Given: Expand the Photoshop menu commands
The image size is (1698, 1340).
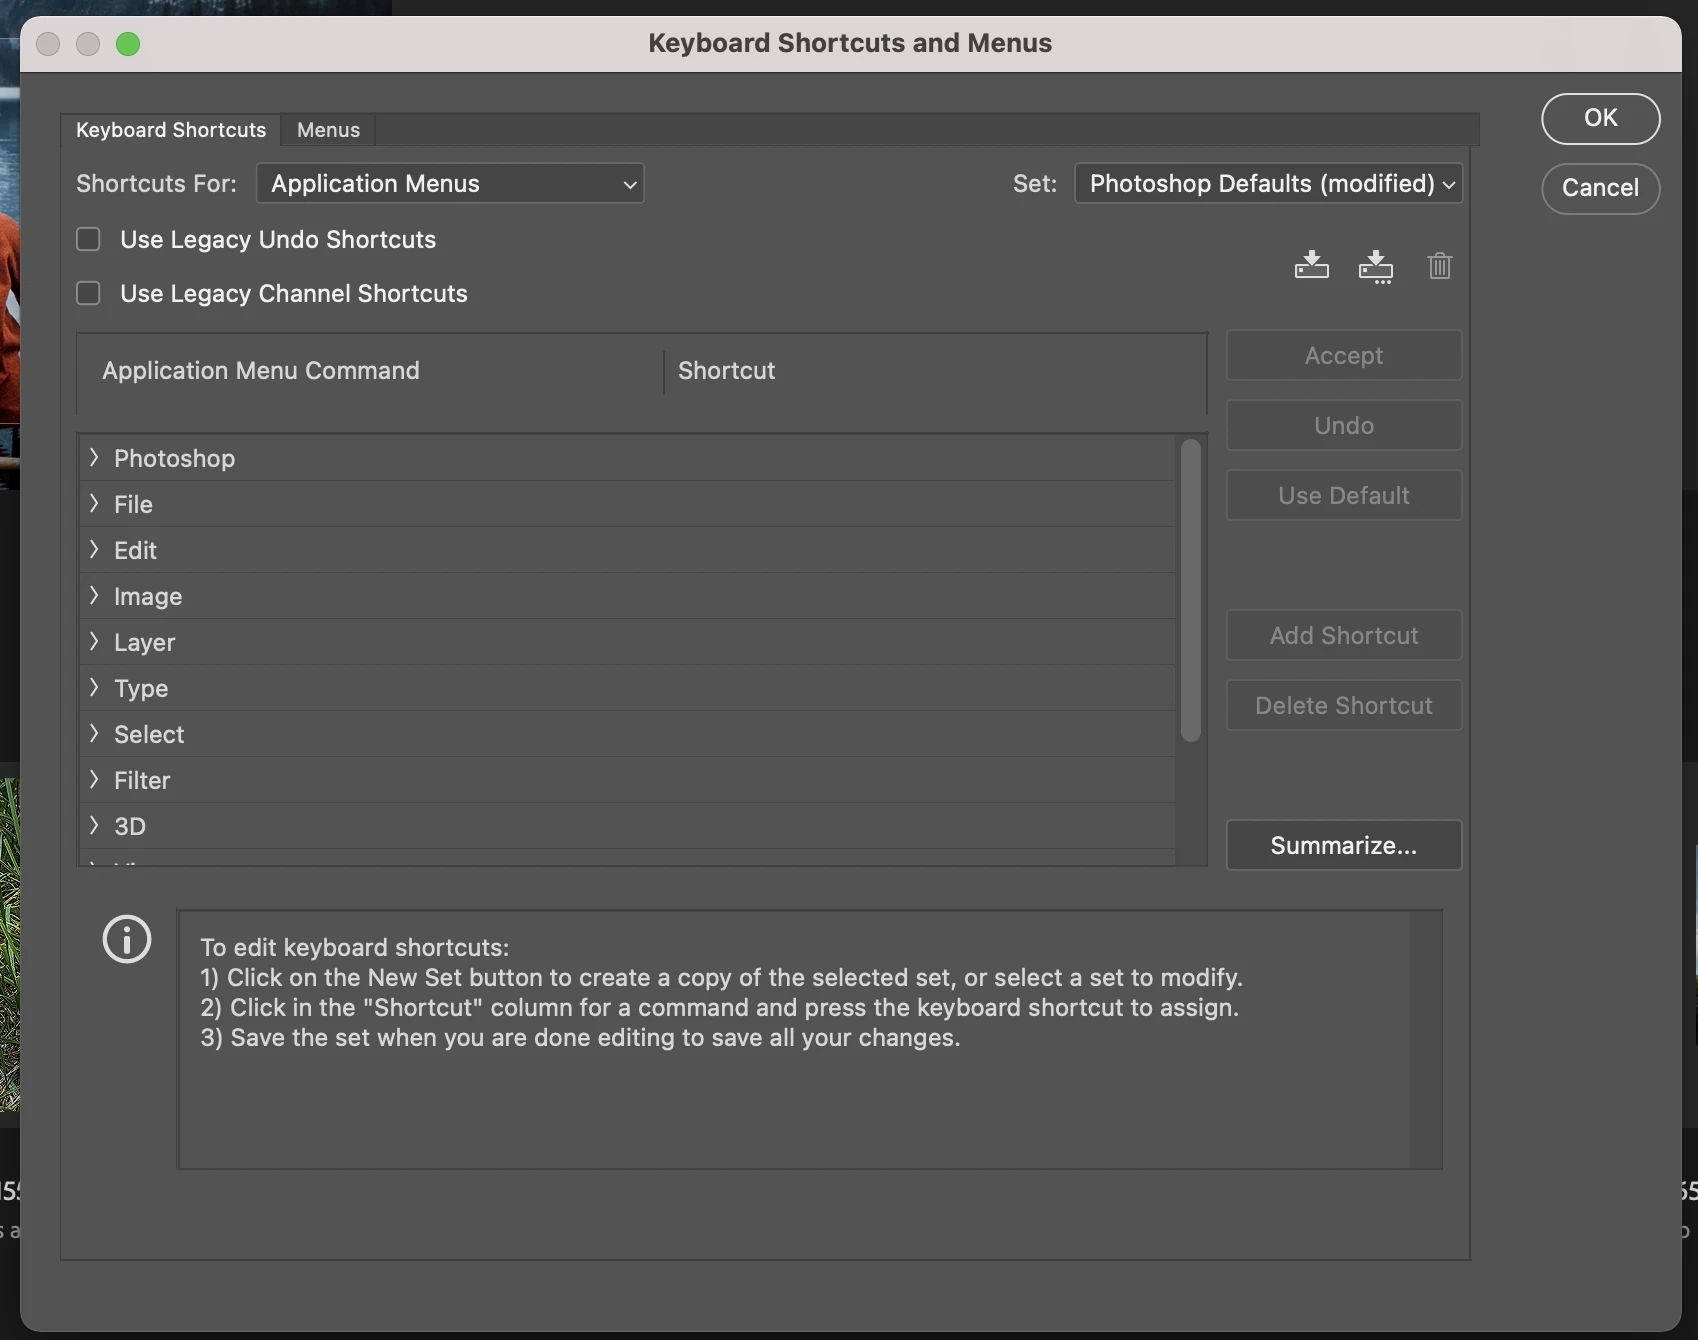Looking at the screenshot, I should coord(94,457).
